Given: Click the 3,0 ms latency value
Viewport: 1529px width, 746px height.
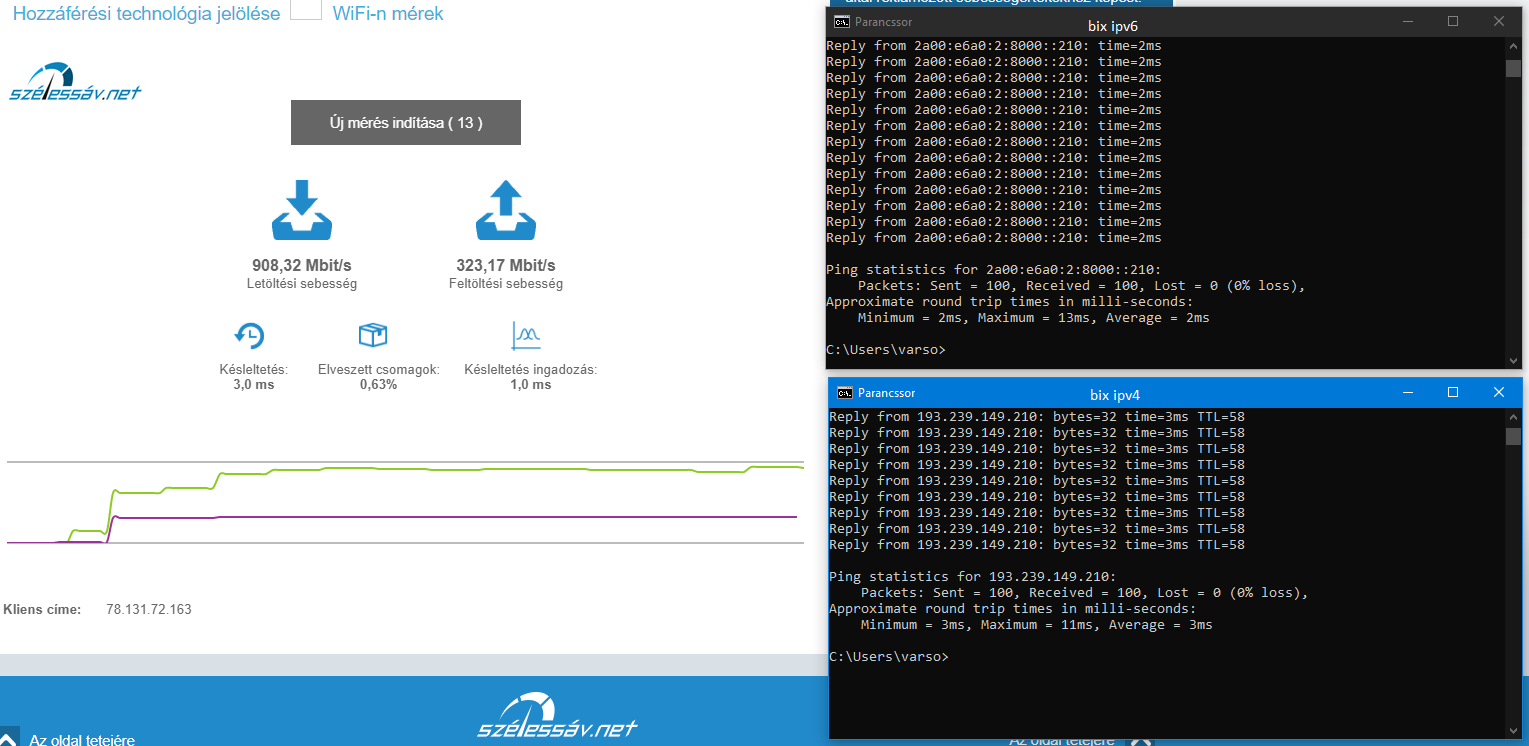Looking at the screenshot, I should point(253,385).
